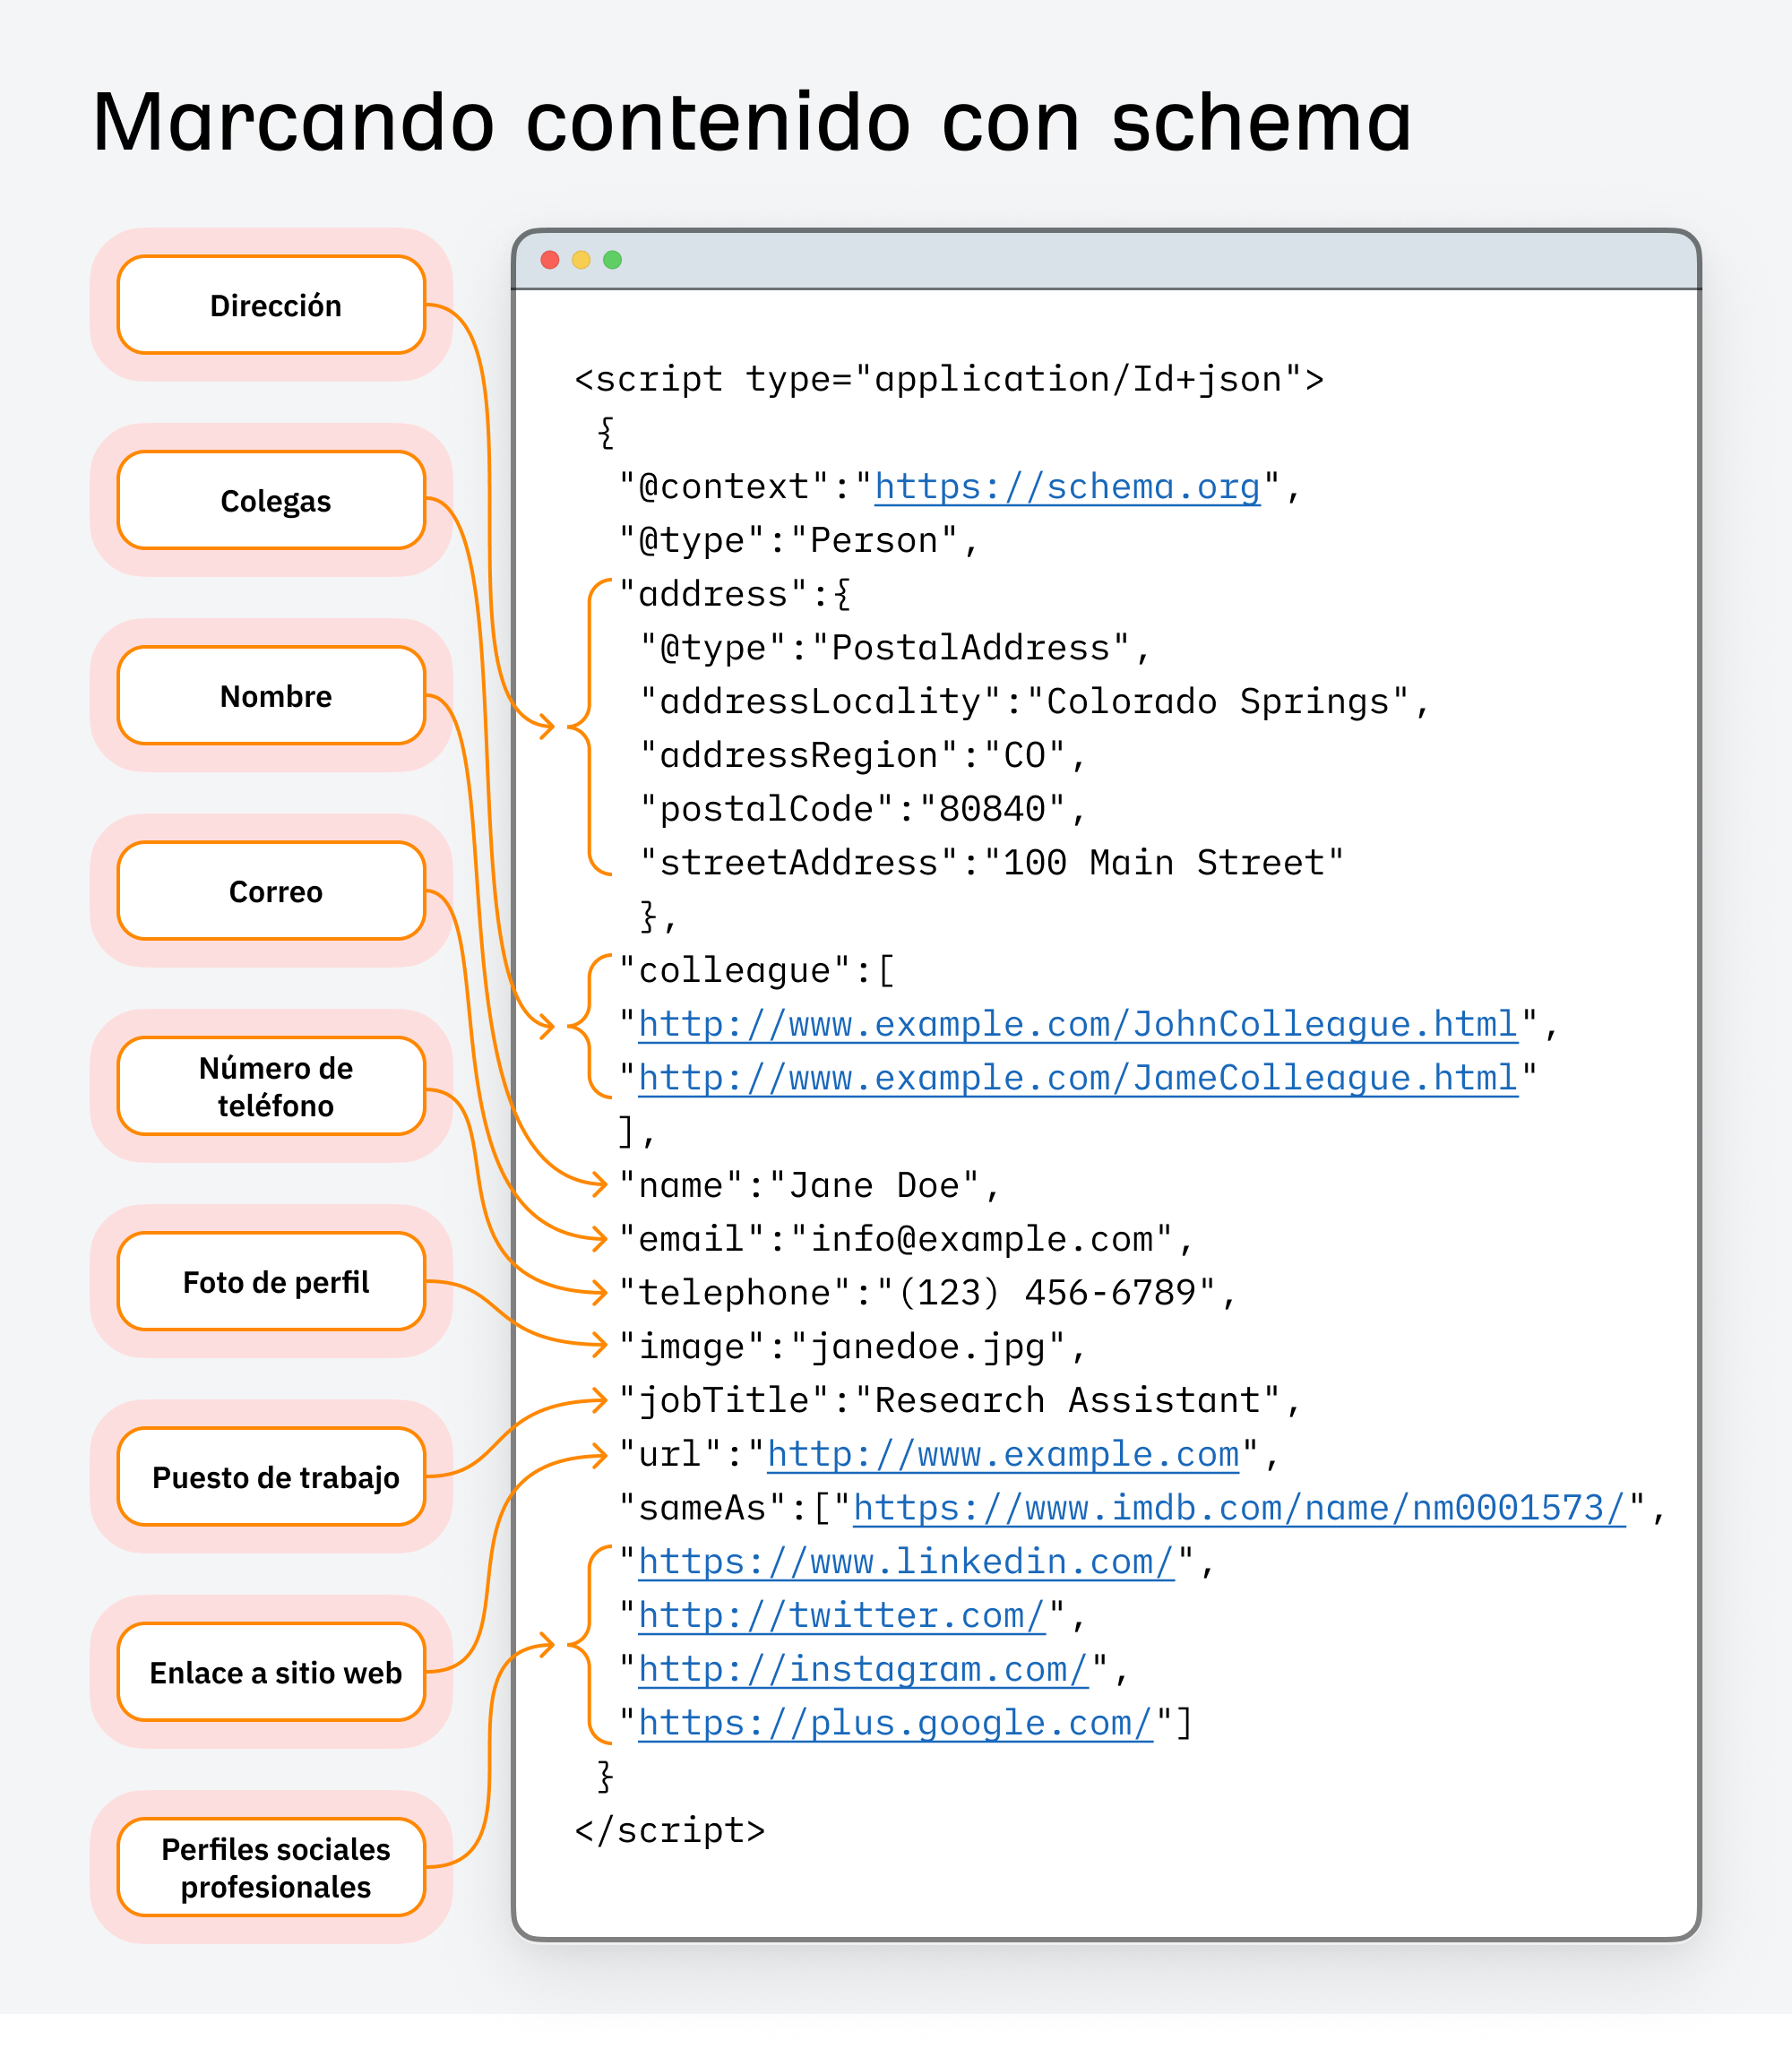Viewport: 1792px width, 2057px height.
Task: Click the Dirección label box
Action: [x=273, y=305]
